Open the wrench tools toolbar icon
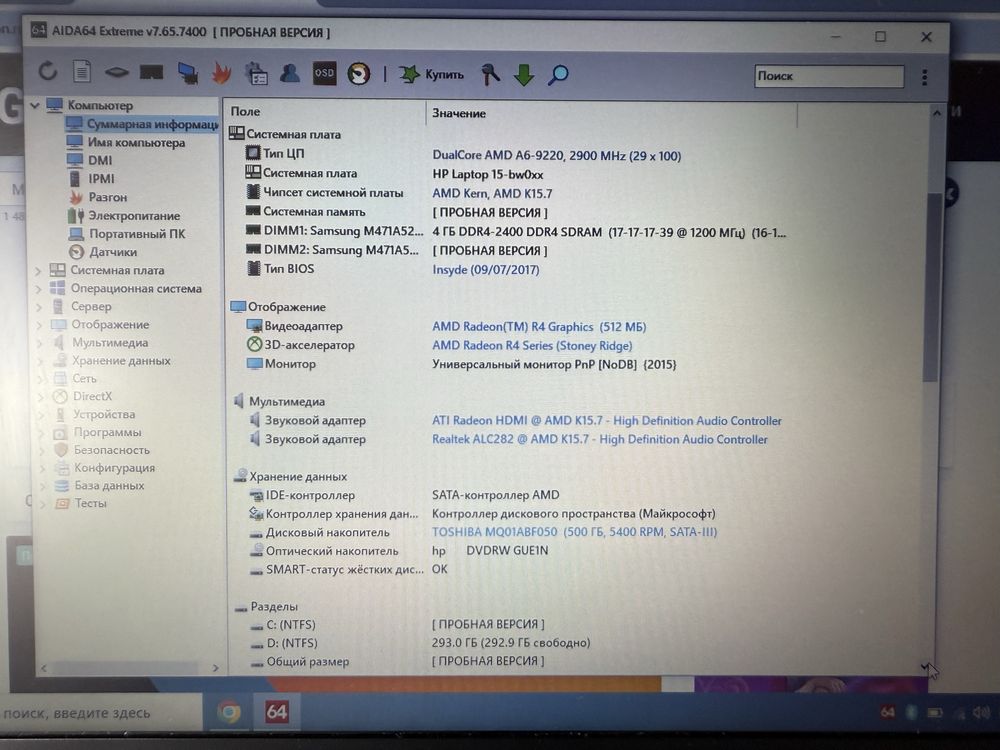The image size is (1000, 750). click(490, 75)
